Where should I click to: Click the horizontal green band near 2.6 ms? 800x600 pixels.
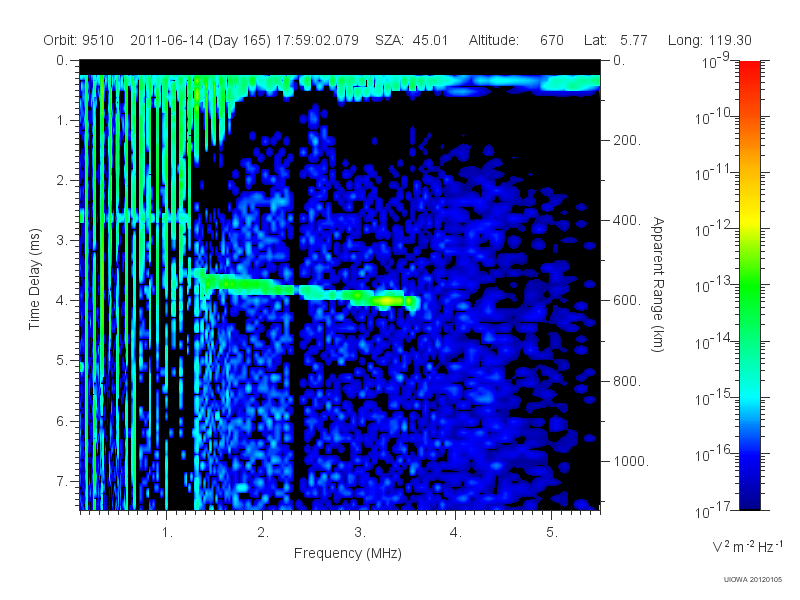pyautogui.click(x=135, y=216)
